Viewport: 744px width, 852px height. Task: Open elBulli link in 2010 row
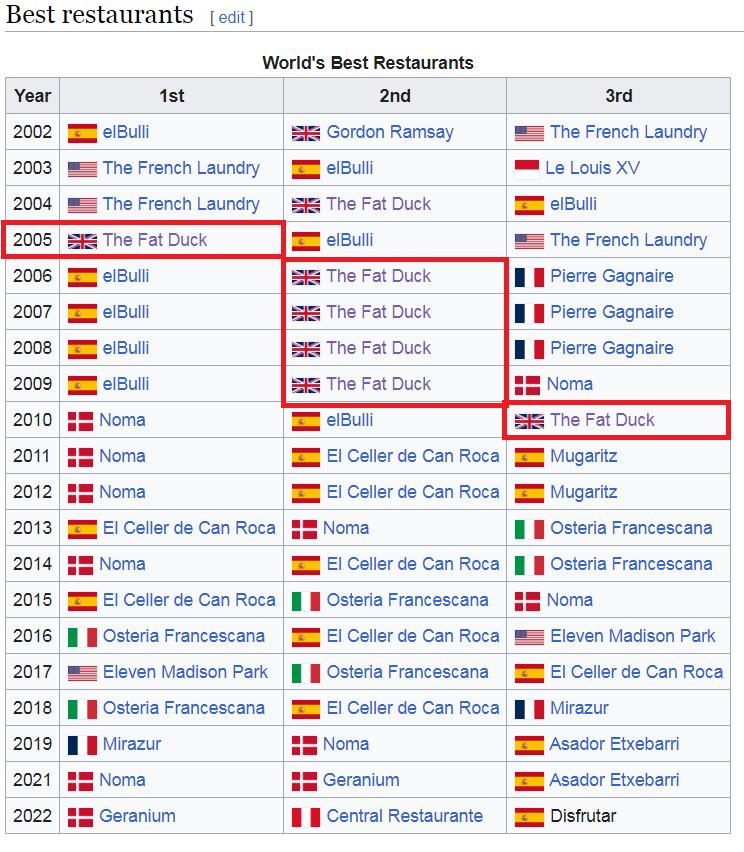pos(349,419)
